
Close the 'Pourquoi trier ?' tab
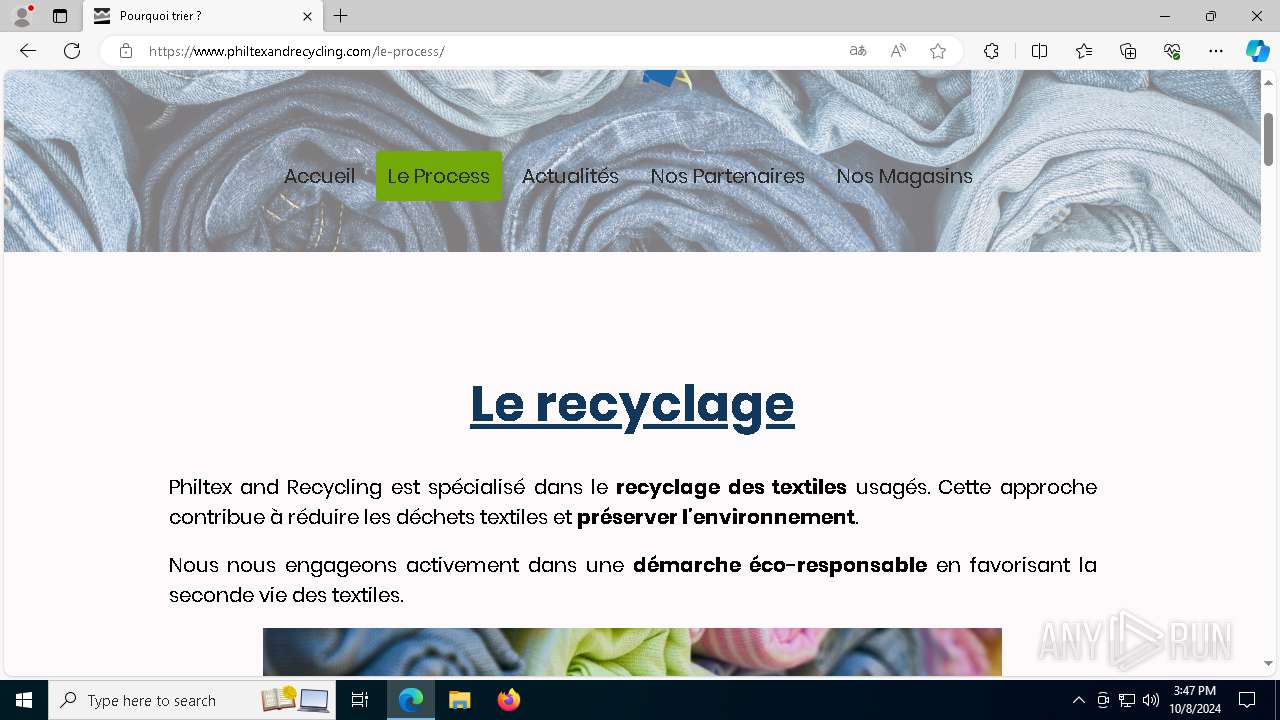click(x=307, y=16)
